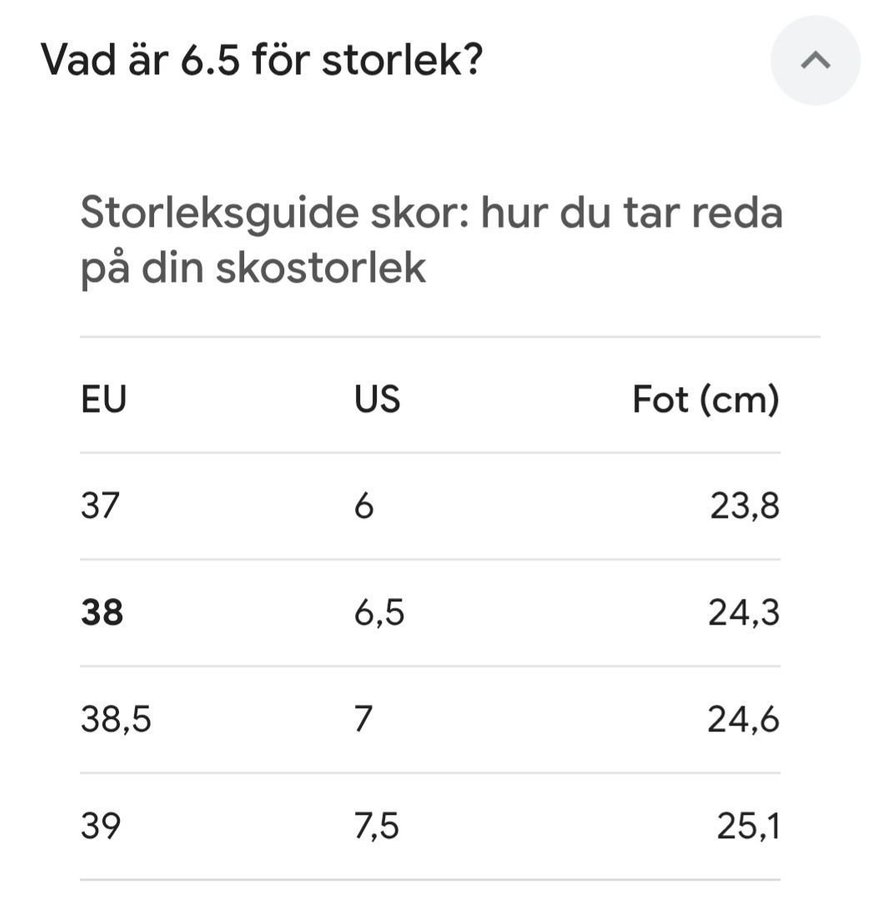Click foot length 24,6 value
This screenshot has height=900, width=892.
[x=743, y=719]
